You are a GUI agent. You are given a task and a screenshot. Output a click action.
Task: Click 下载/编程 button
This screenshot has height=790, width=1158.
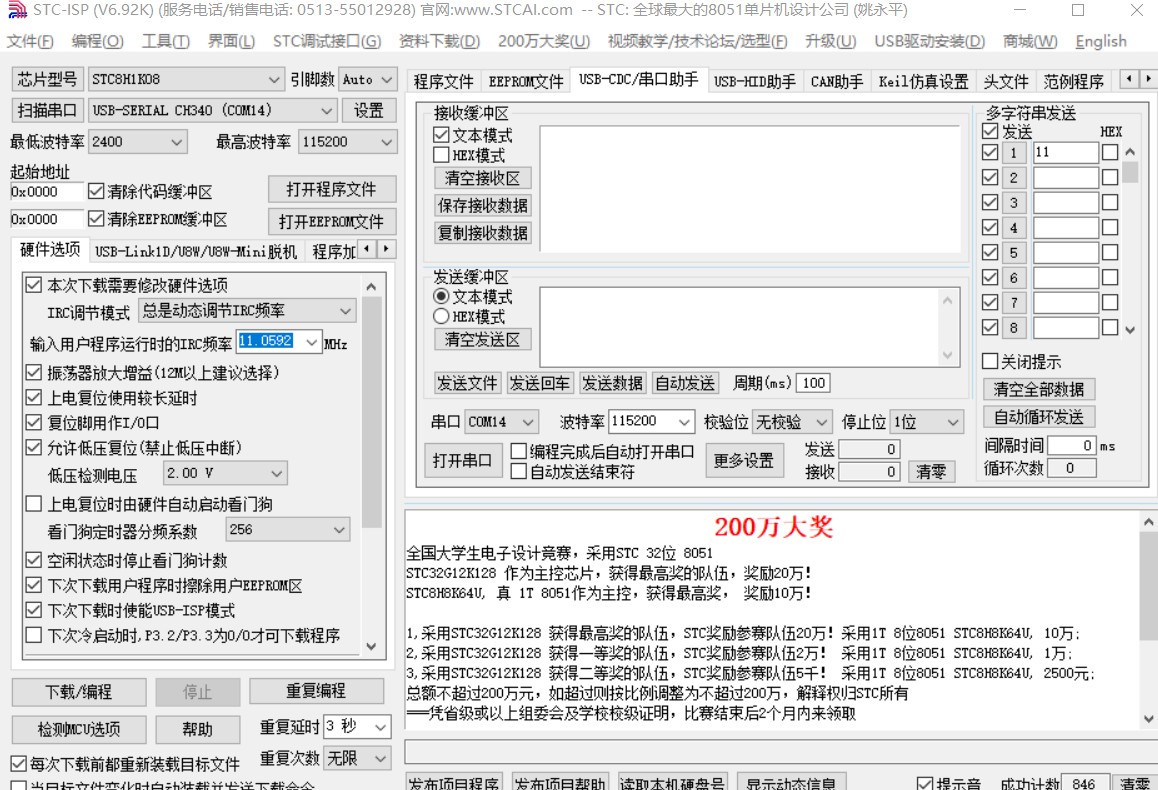coord(79,692)
